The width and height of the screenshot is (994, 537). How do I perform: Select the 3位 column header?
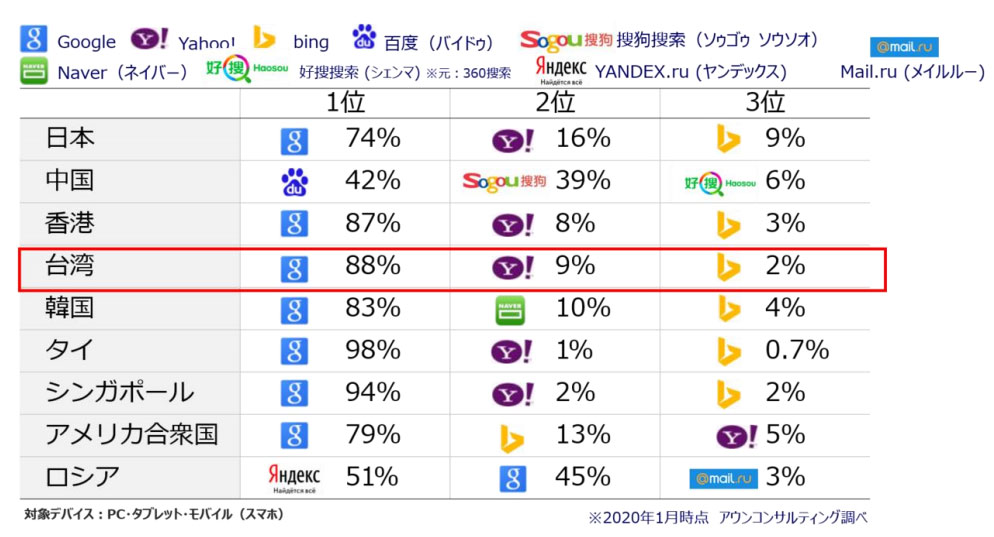(x=765, y=103)
